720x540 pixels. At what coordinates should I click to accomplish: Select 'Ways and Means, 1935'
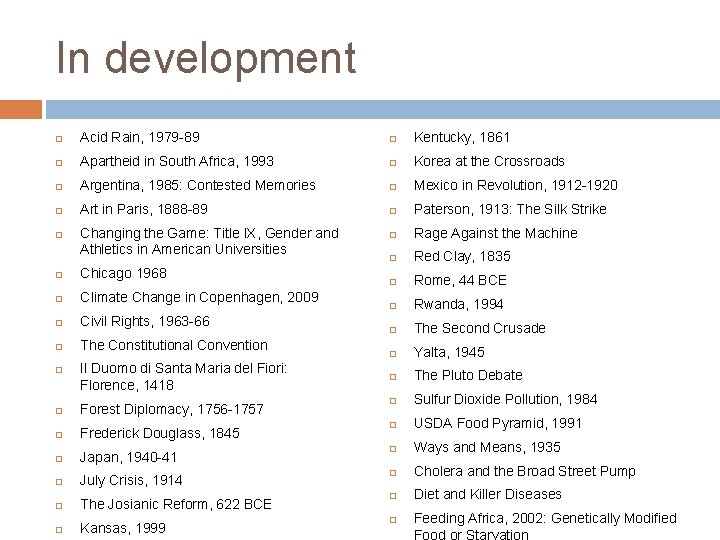[x=487, y=448]
